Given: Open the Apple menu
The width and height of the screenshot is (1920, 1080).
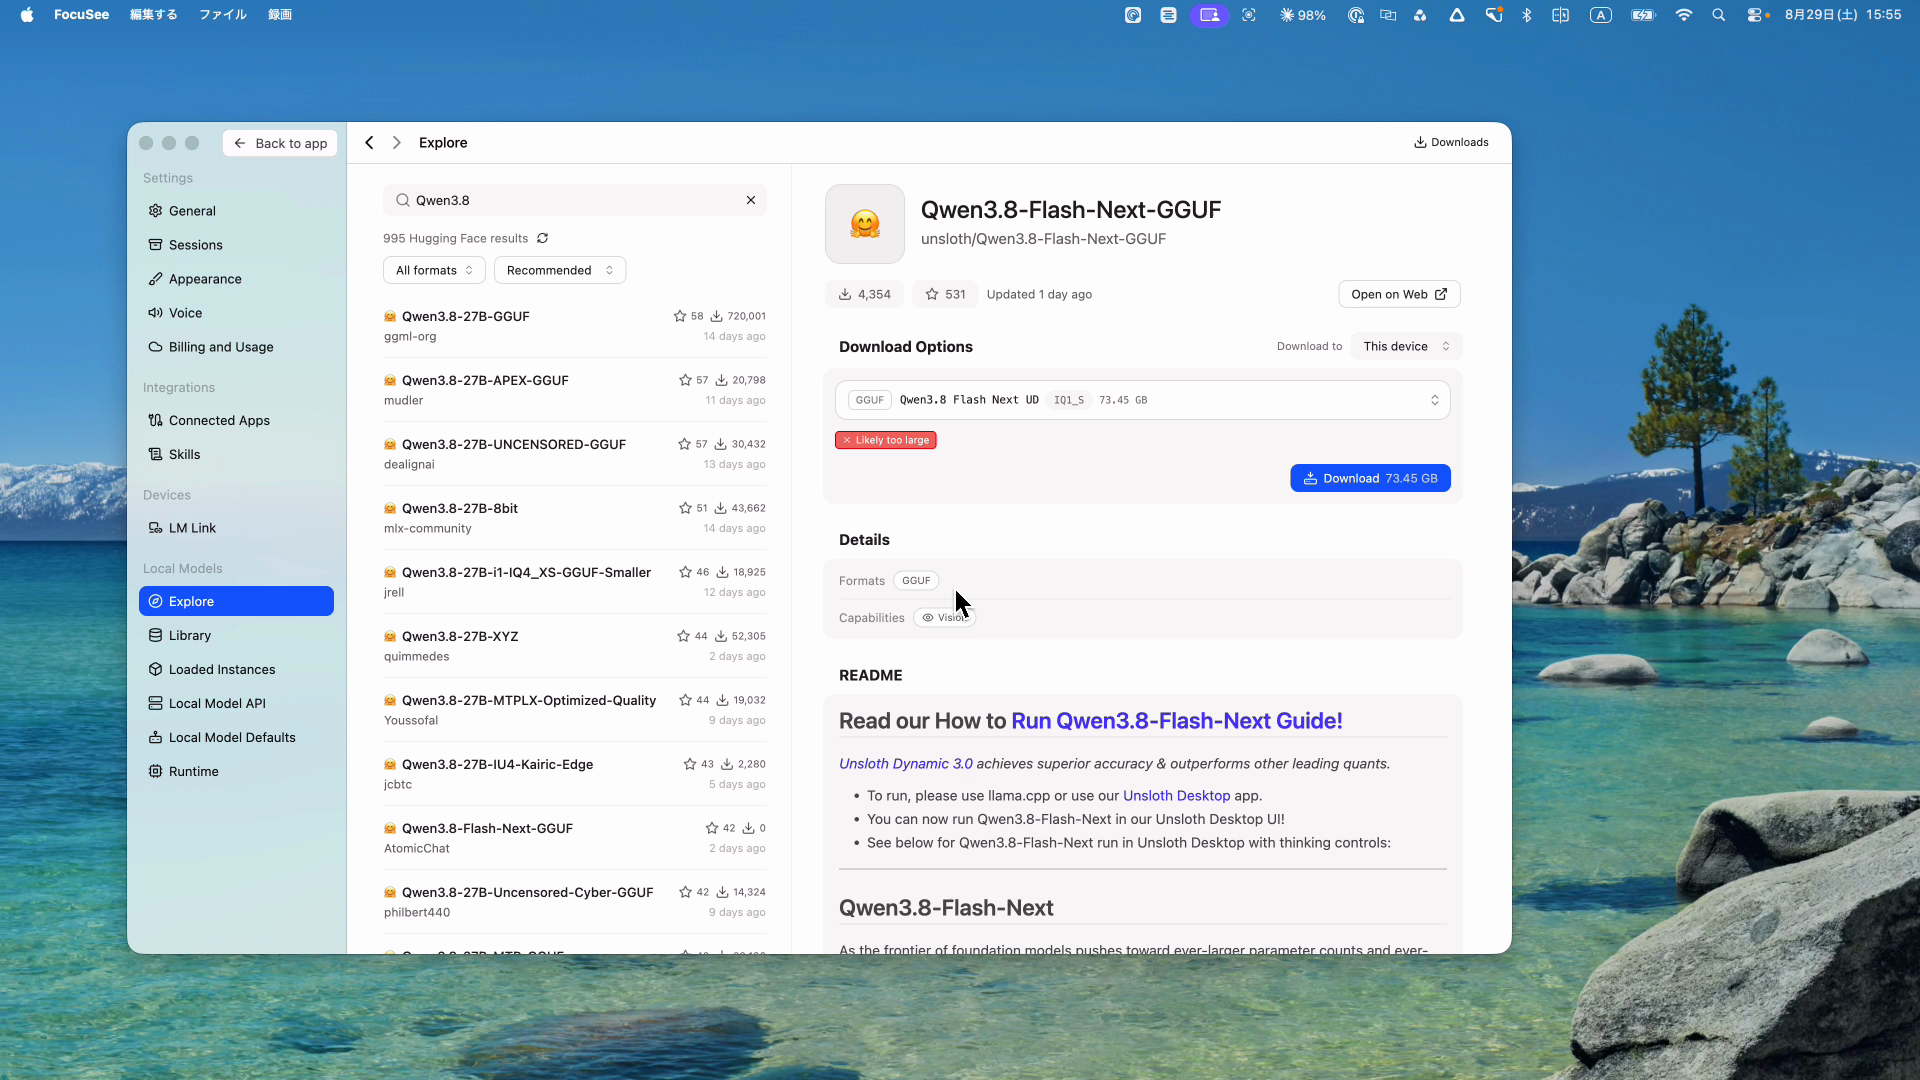Looking at the screenshot, I should tap(27, 15).
